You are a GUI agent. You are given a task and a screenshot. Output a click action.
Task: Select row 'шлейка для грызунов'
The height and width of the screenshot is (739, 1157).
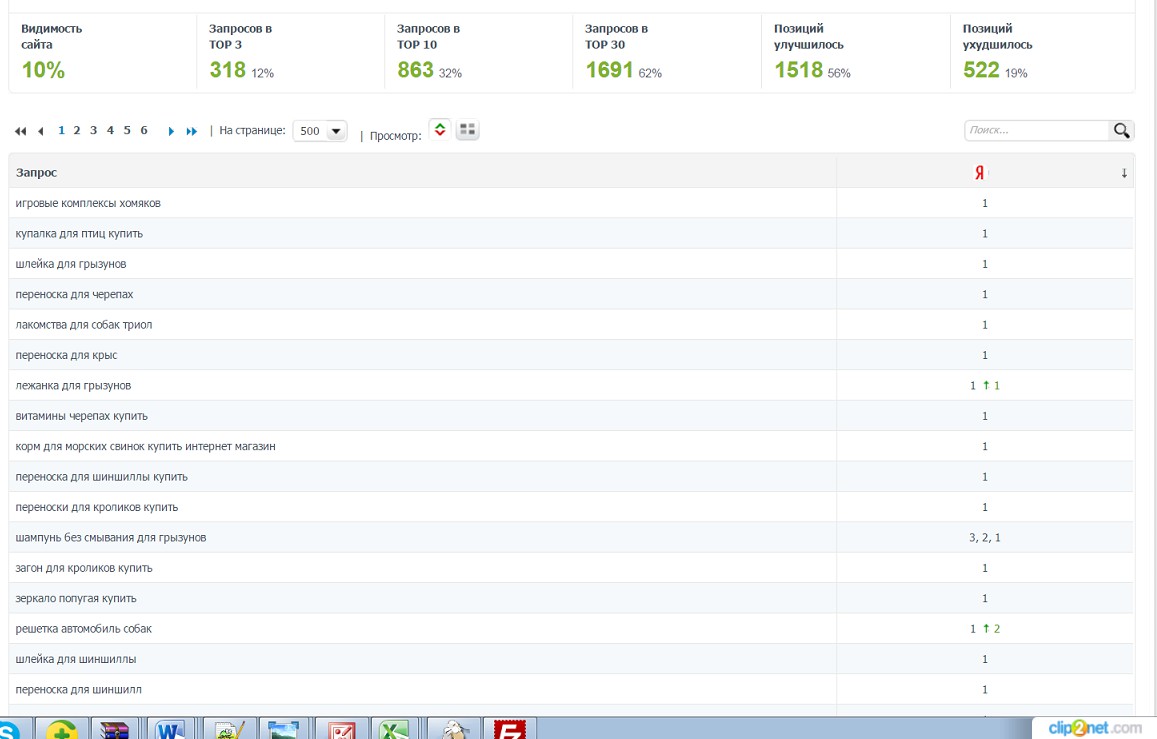click(570, 264)
